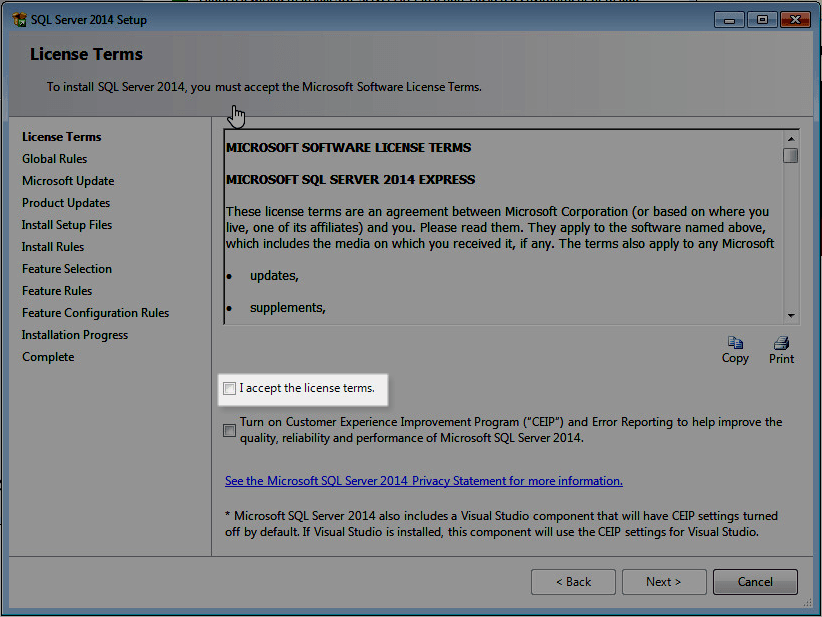Print the license terms using the Print icon
This screenshot has width=822, height=617.
tap(780, 344)
